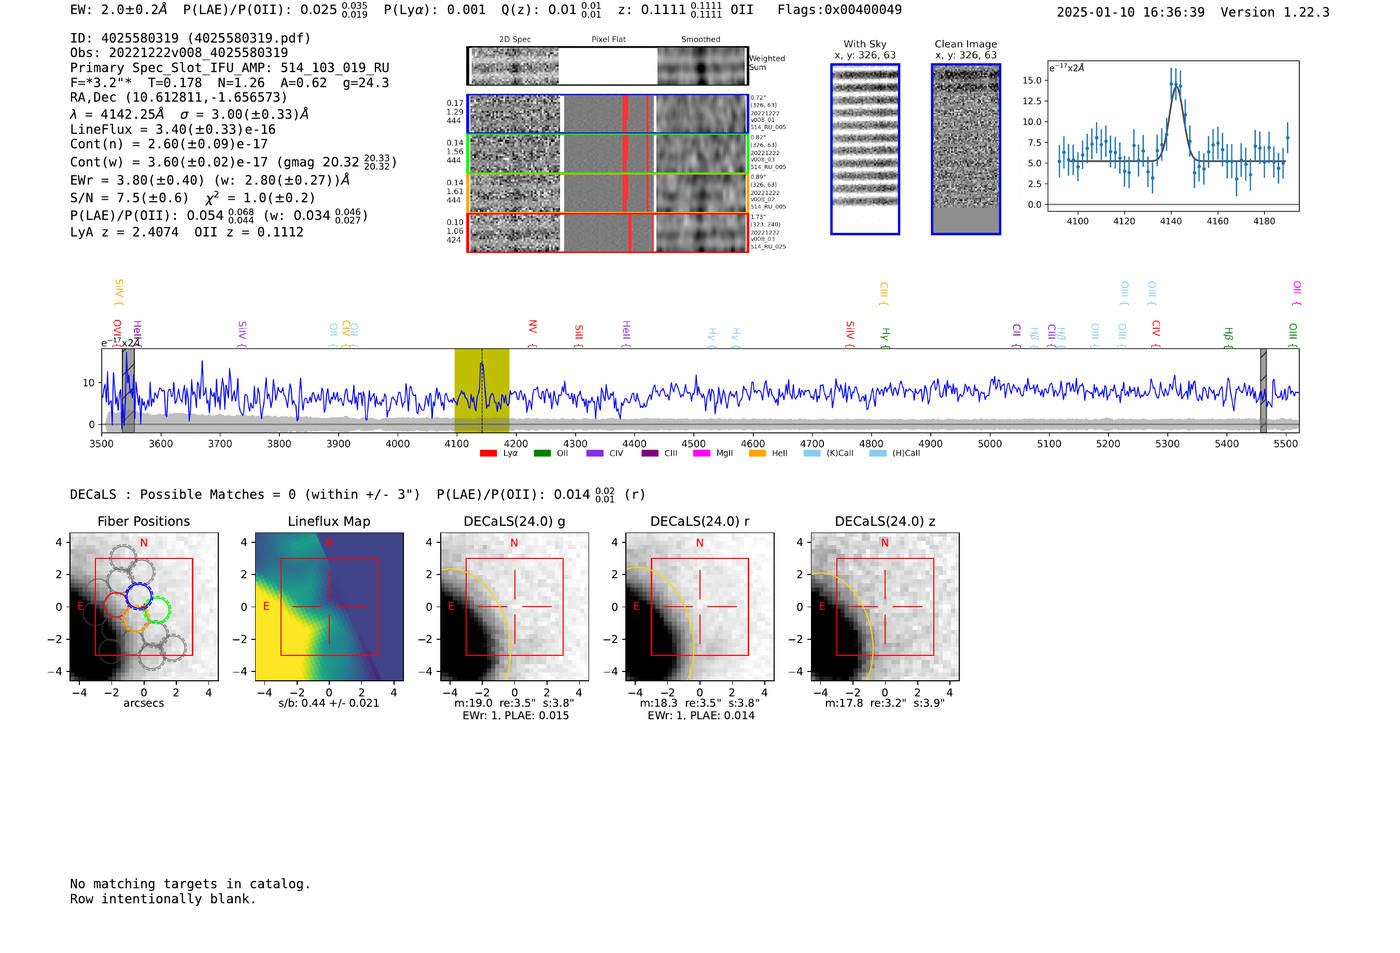Open the Clean Image cutout
The image size is (1400, 953).
click(x=966, y=149)
